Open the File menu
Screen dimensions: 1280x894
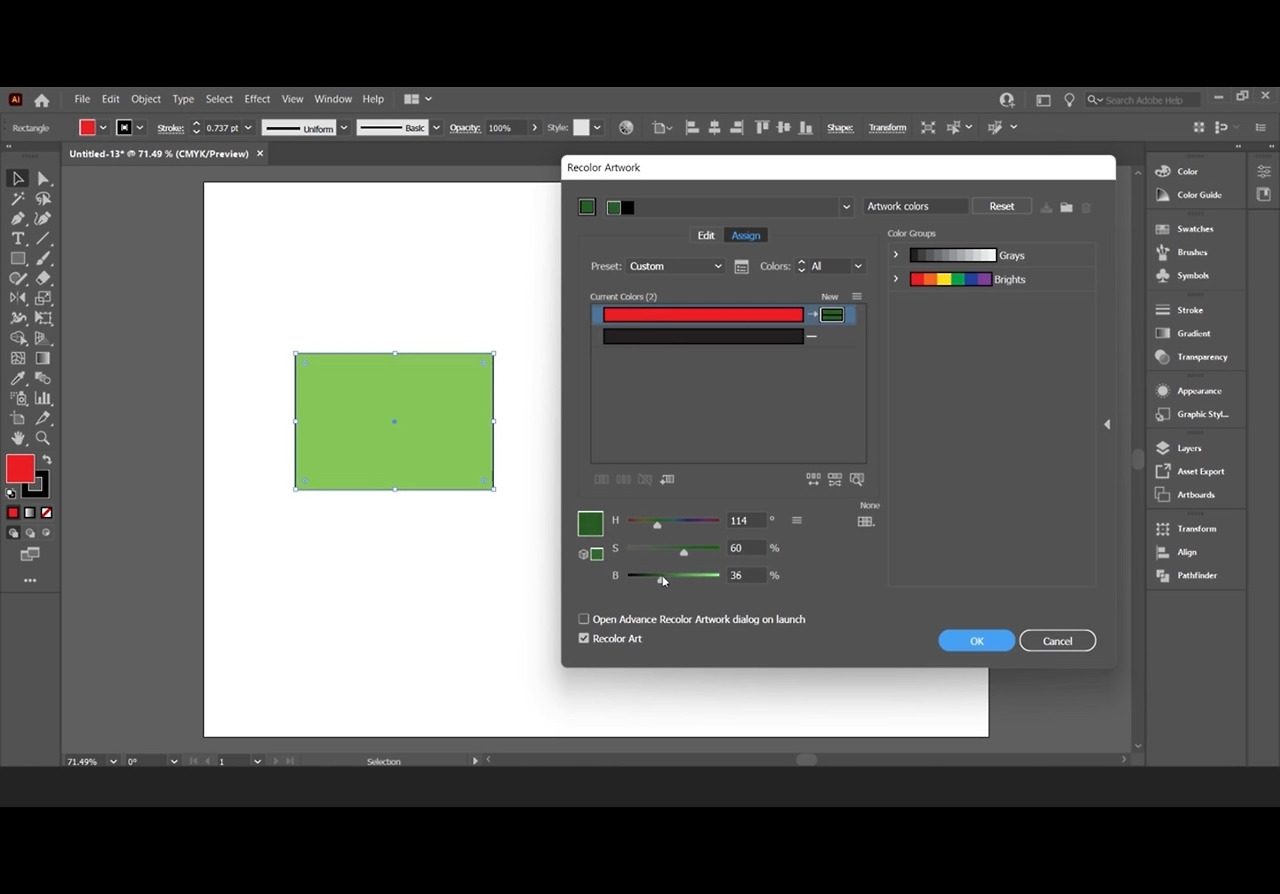pos(82,99)
